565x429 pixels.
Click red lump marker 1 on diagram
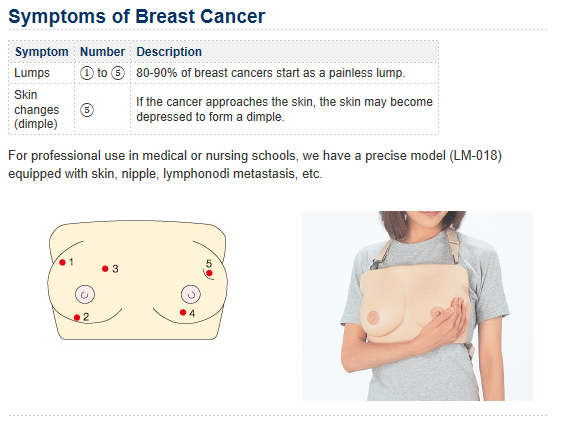pos(62,262)
